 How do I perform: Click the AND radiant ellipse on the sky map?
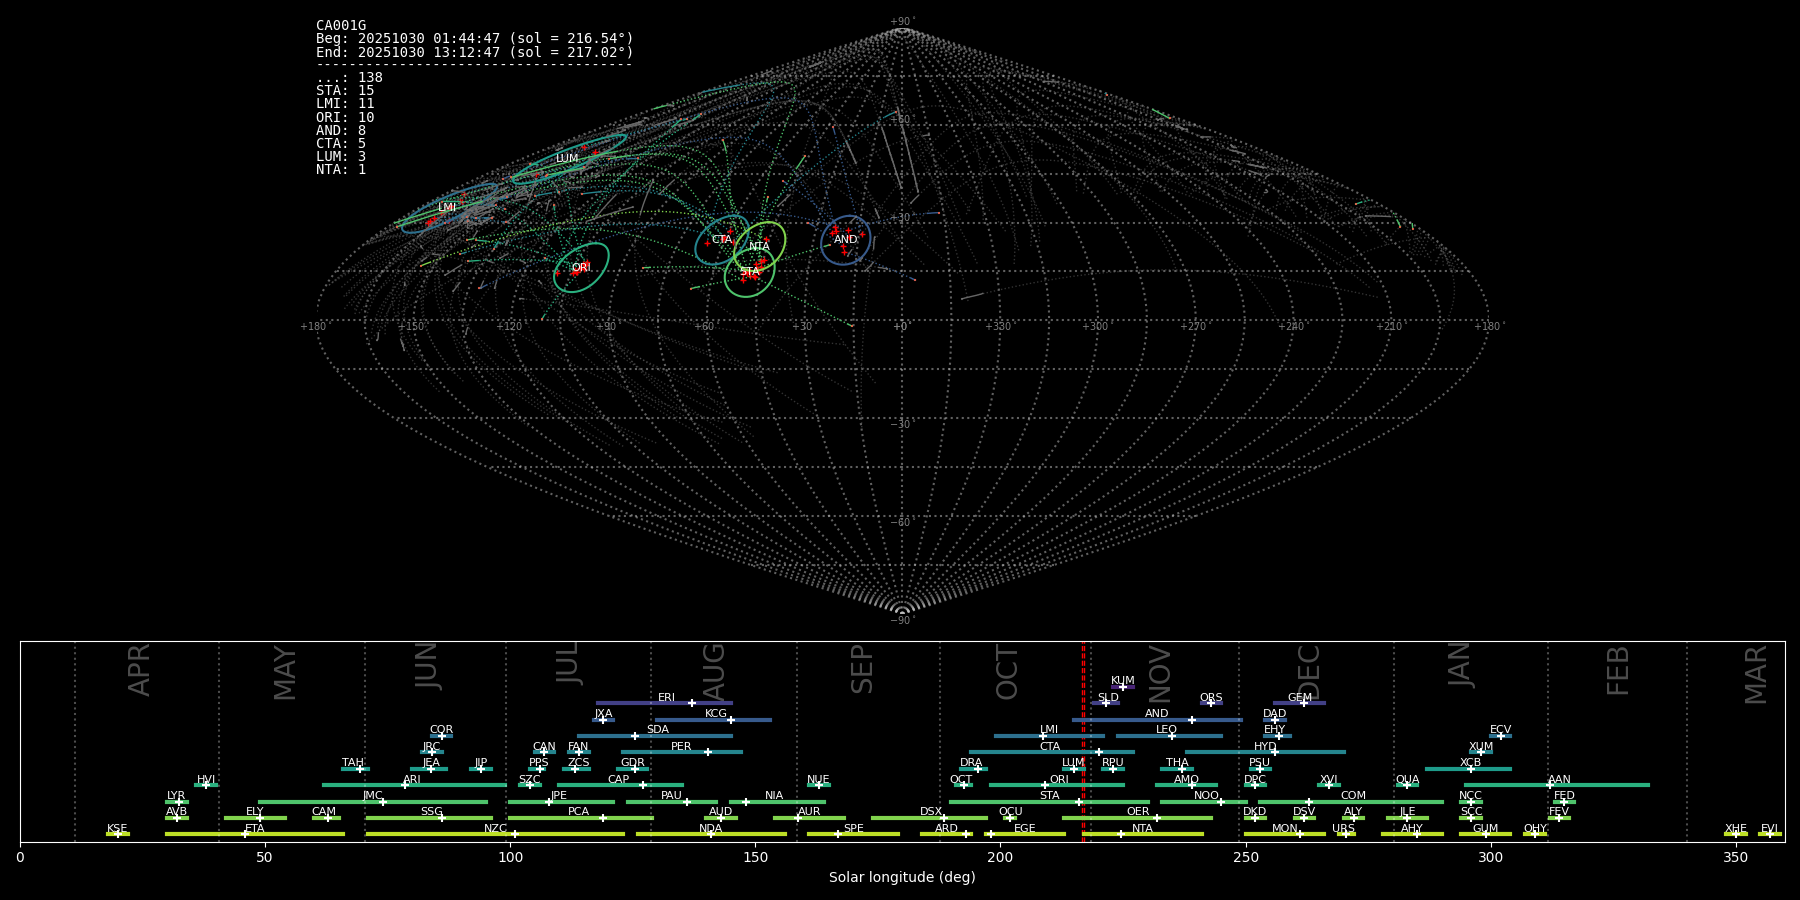click(846, 240)
